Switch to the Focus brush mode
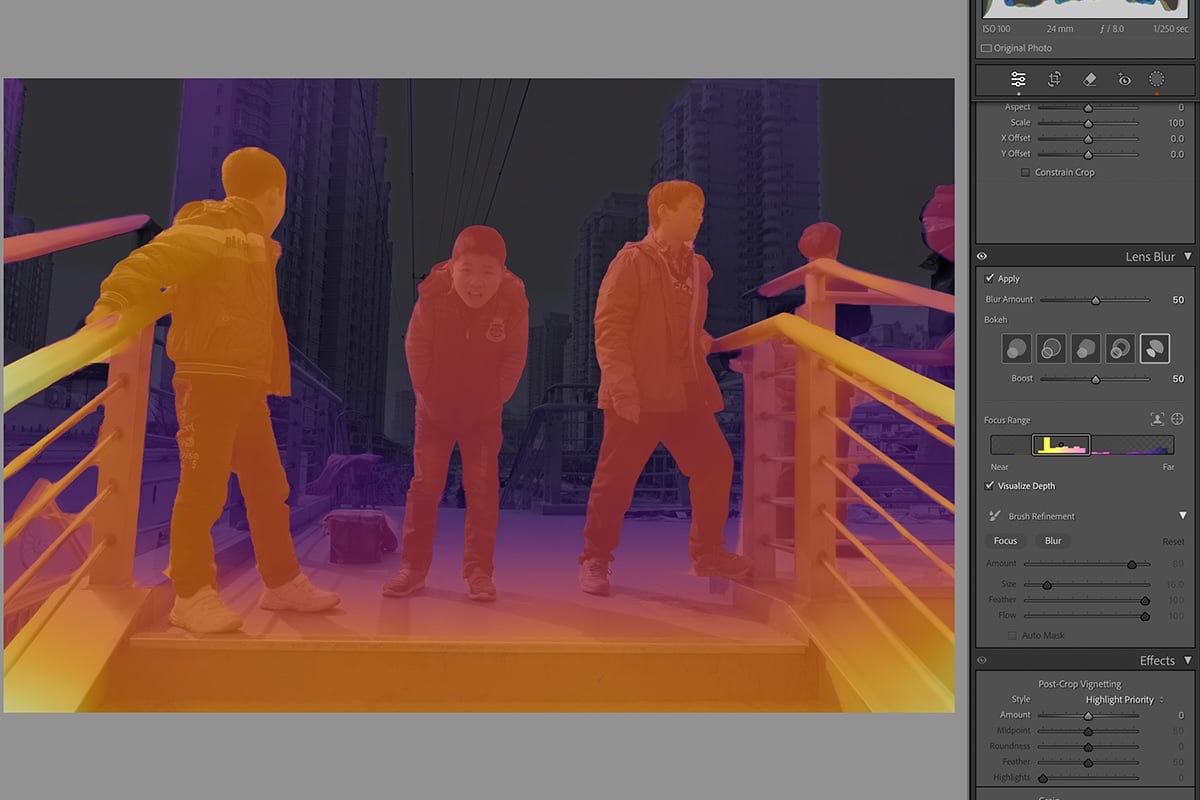 [1004, 540]
